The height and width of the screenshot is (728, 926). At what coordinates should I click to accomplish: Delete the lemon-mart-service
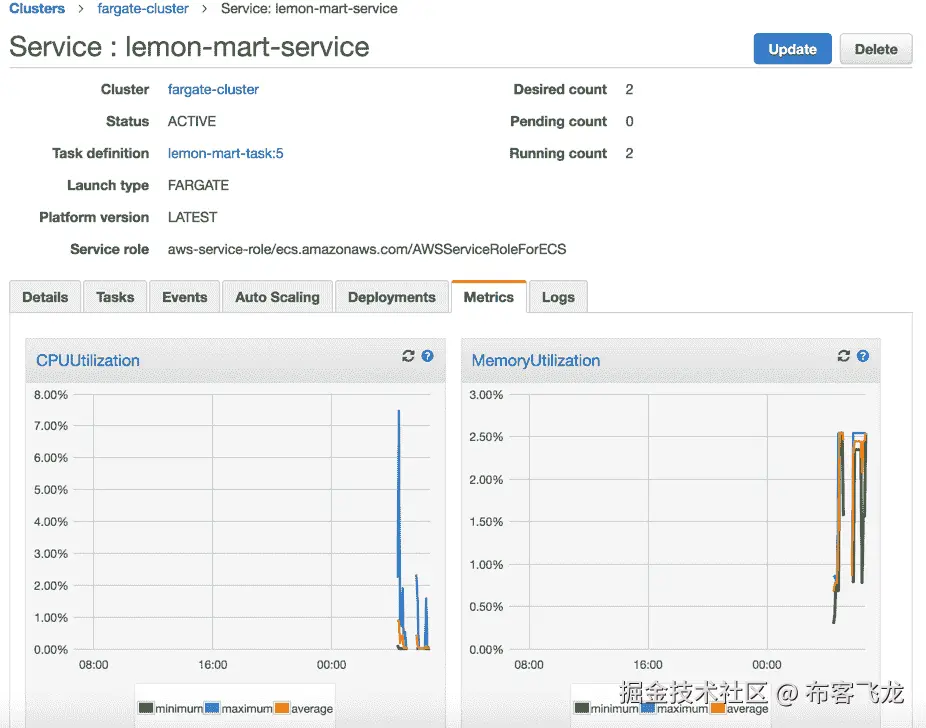click(x=876, y=49)
